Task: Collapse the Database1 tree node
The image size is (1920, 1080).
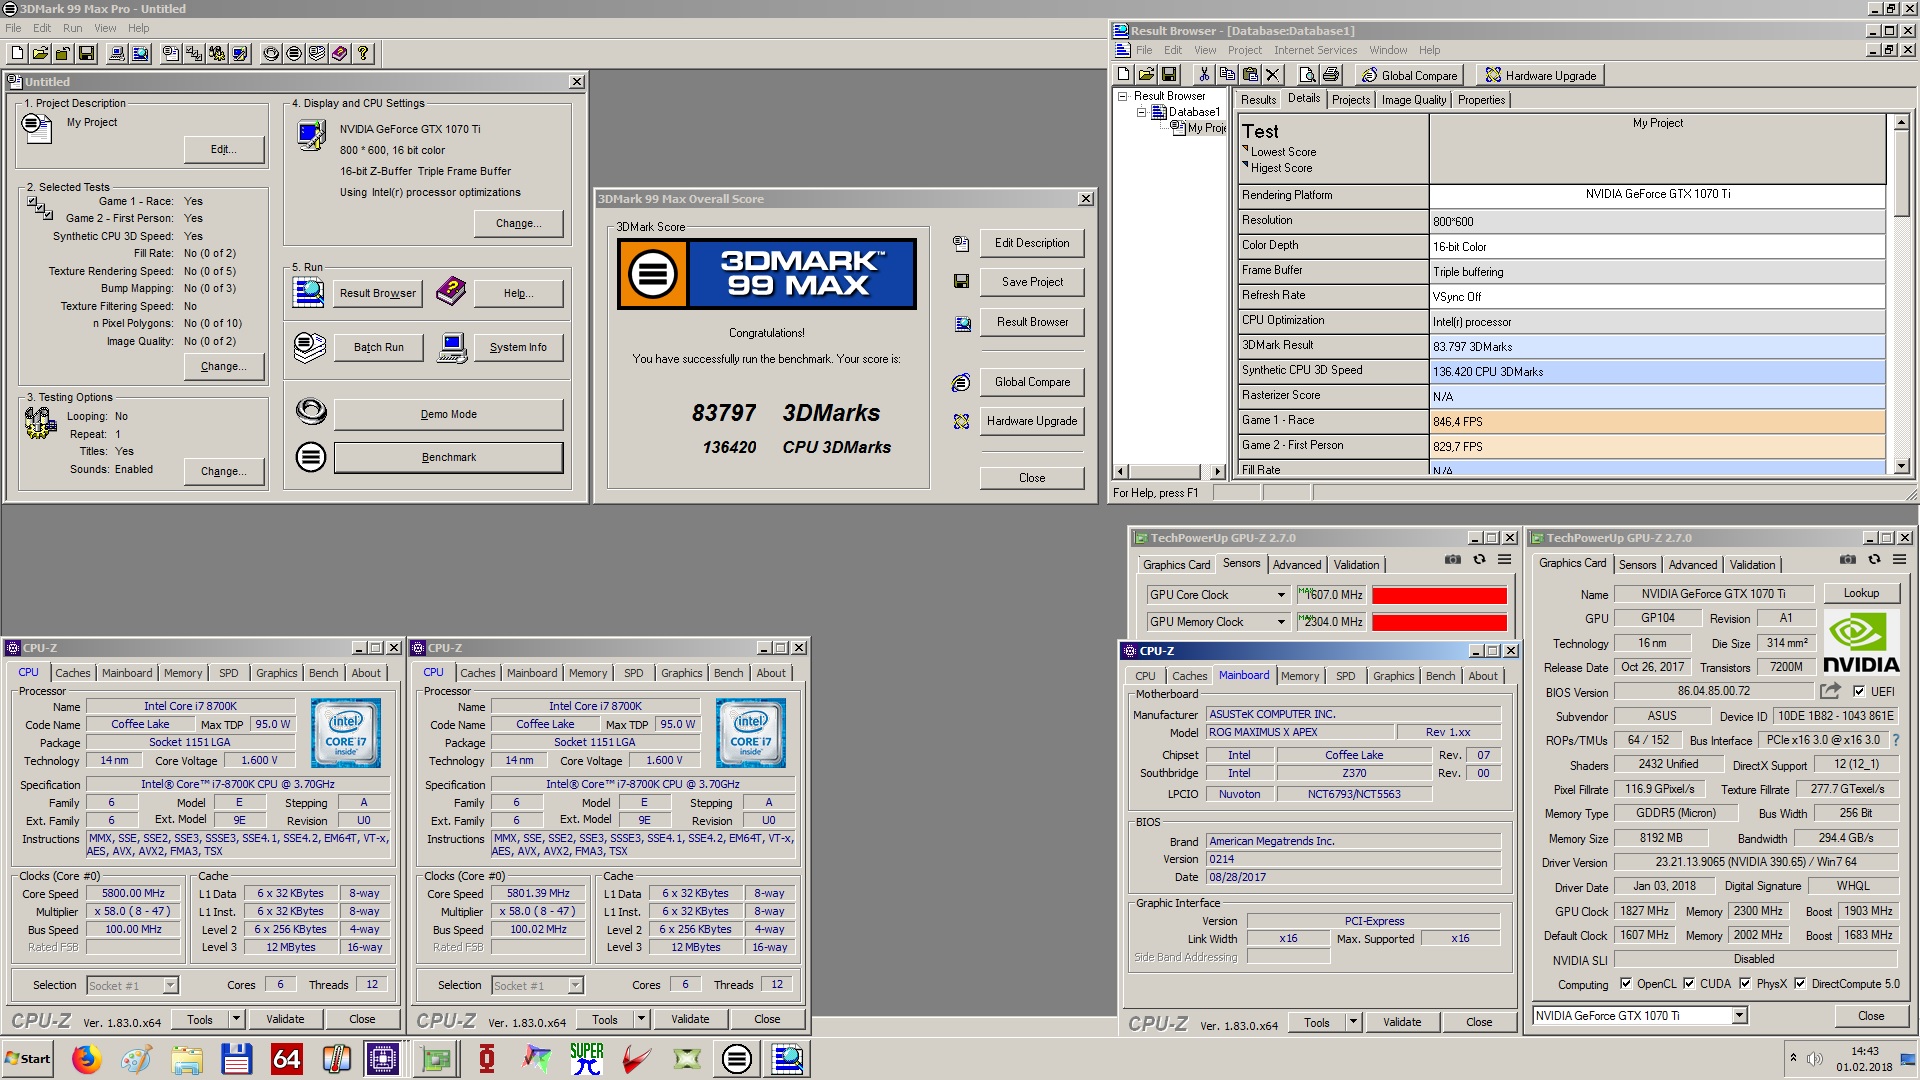Action: (x=1141, y=112)
